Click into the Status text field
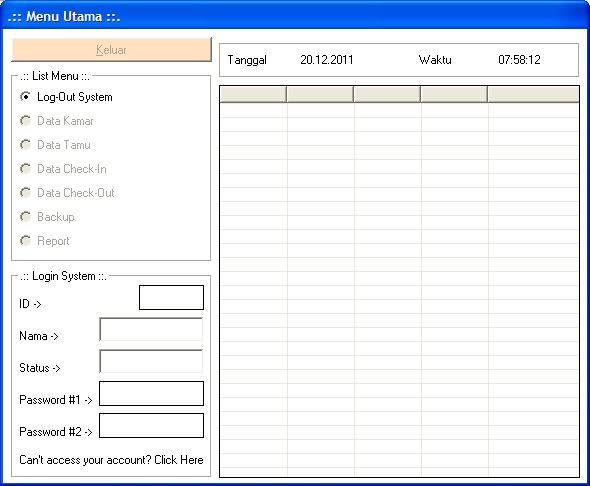The width and height of the screenshot is (590, 486). [151, 361]
